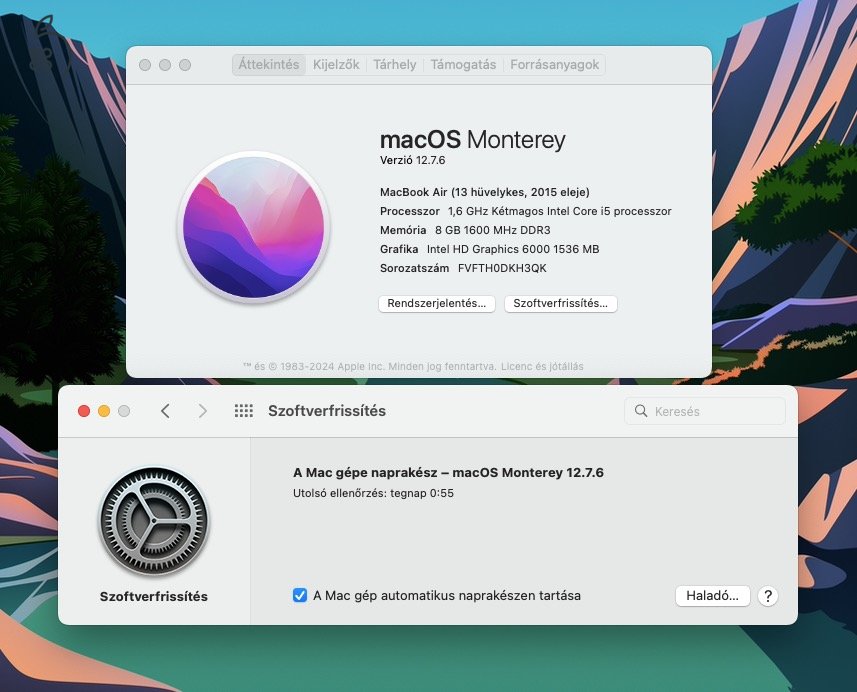Switch to the Kijelzők tab
857x692 pixels.
[335, 64]
